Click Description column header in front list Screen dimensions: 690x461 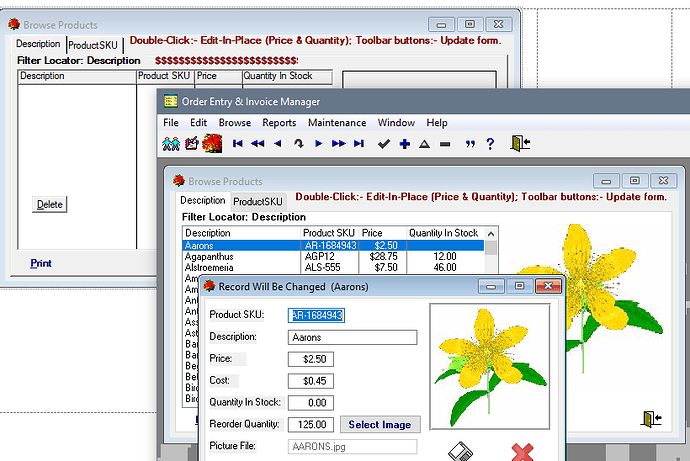[241, 233]
